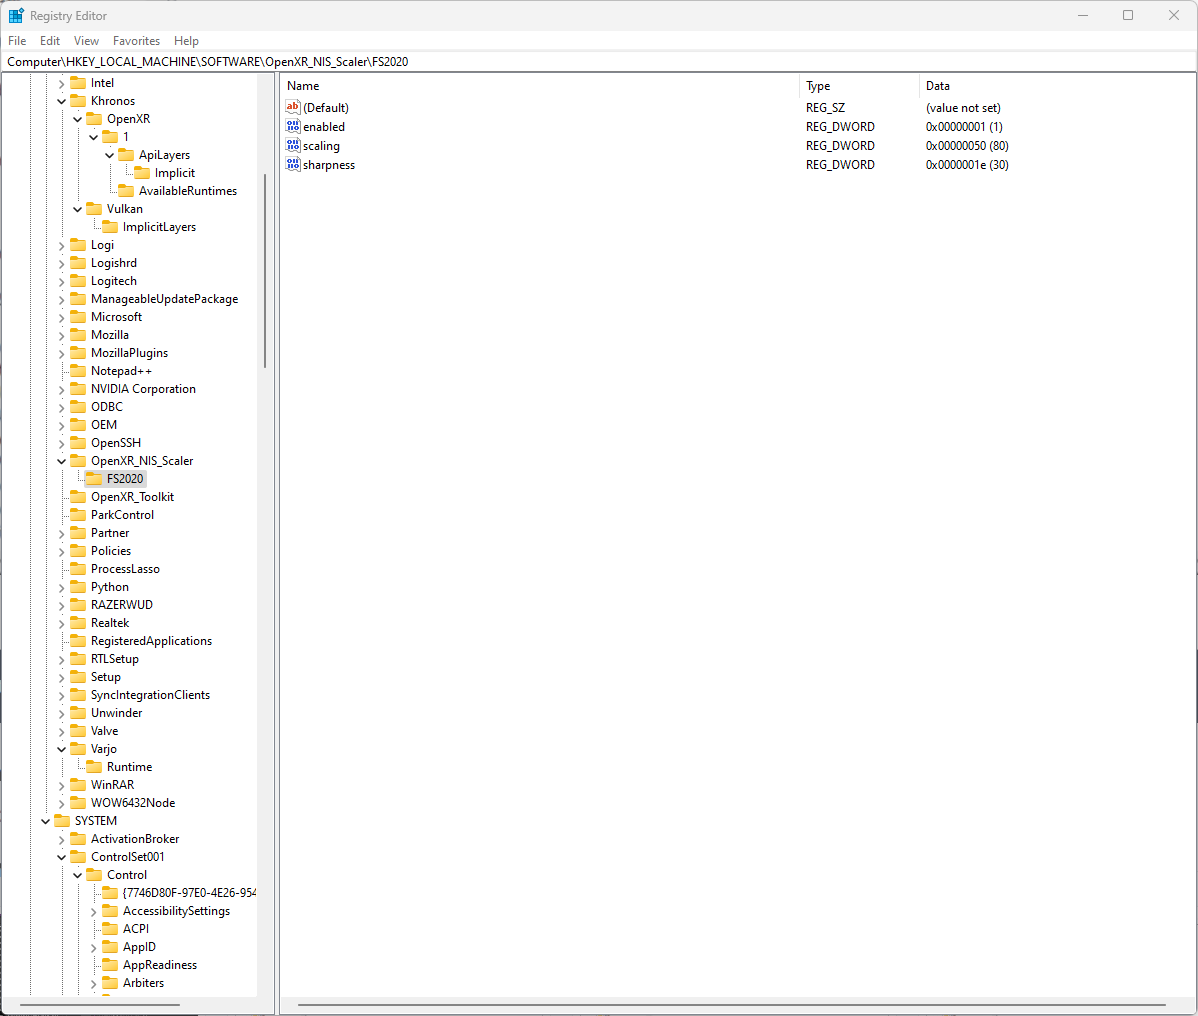Viewport: 1198px width, 1016px height.
Task: Click the 0x00000050 (80) scaling data
Action: point(967,145)
